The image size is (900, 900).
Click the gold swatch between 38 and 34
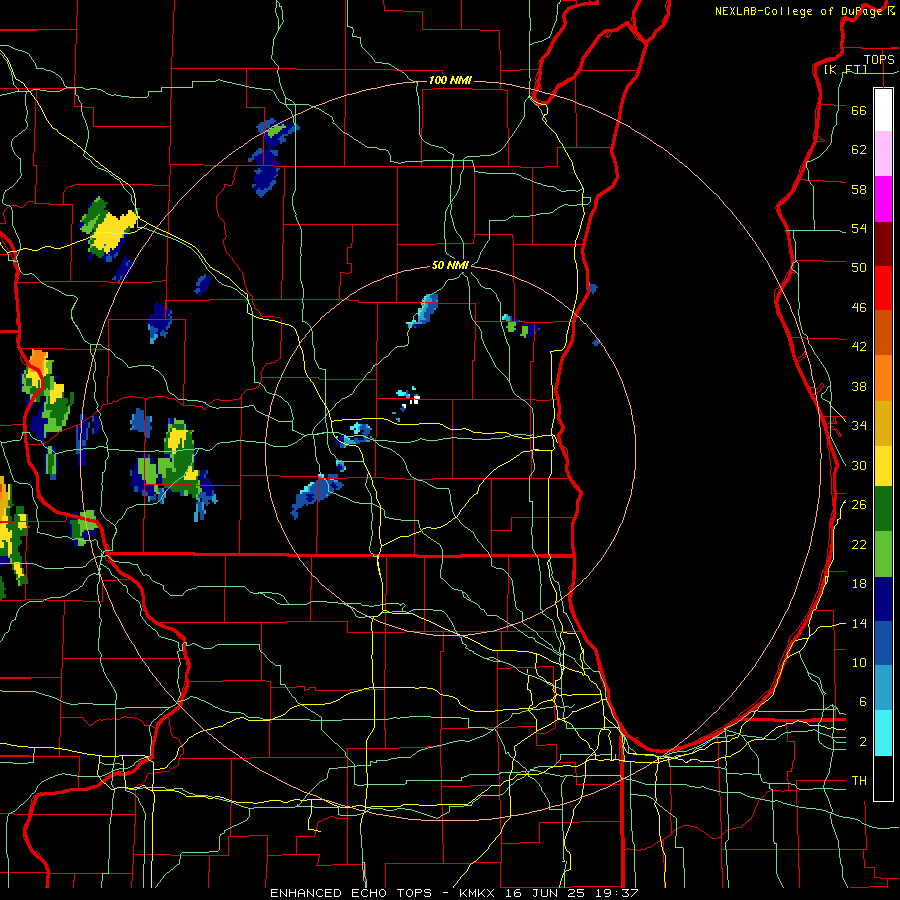click(x=883, y=423)
